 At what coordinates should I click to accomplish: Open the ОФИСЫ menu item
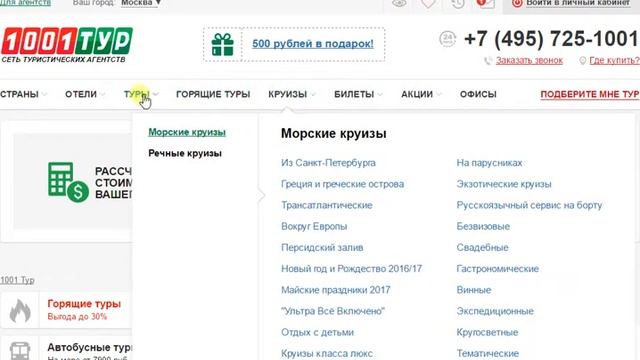(478, 94)
